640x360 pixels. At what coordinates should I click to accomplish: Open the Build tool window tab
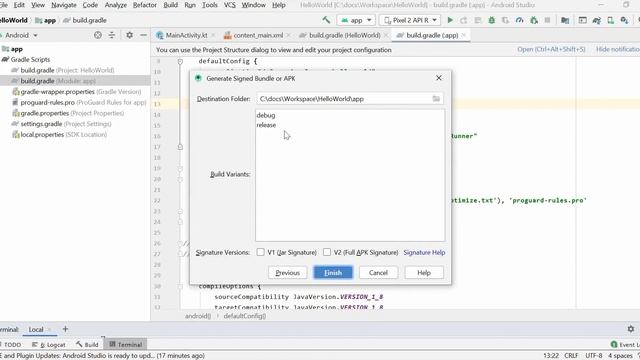point(87,344)
